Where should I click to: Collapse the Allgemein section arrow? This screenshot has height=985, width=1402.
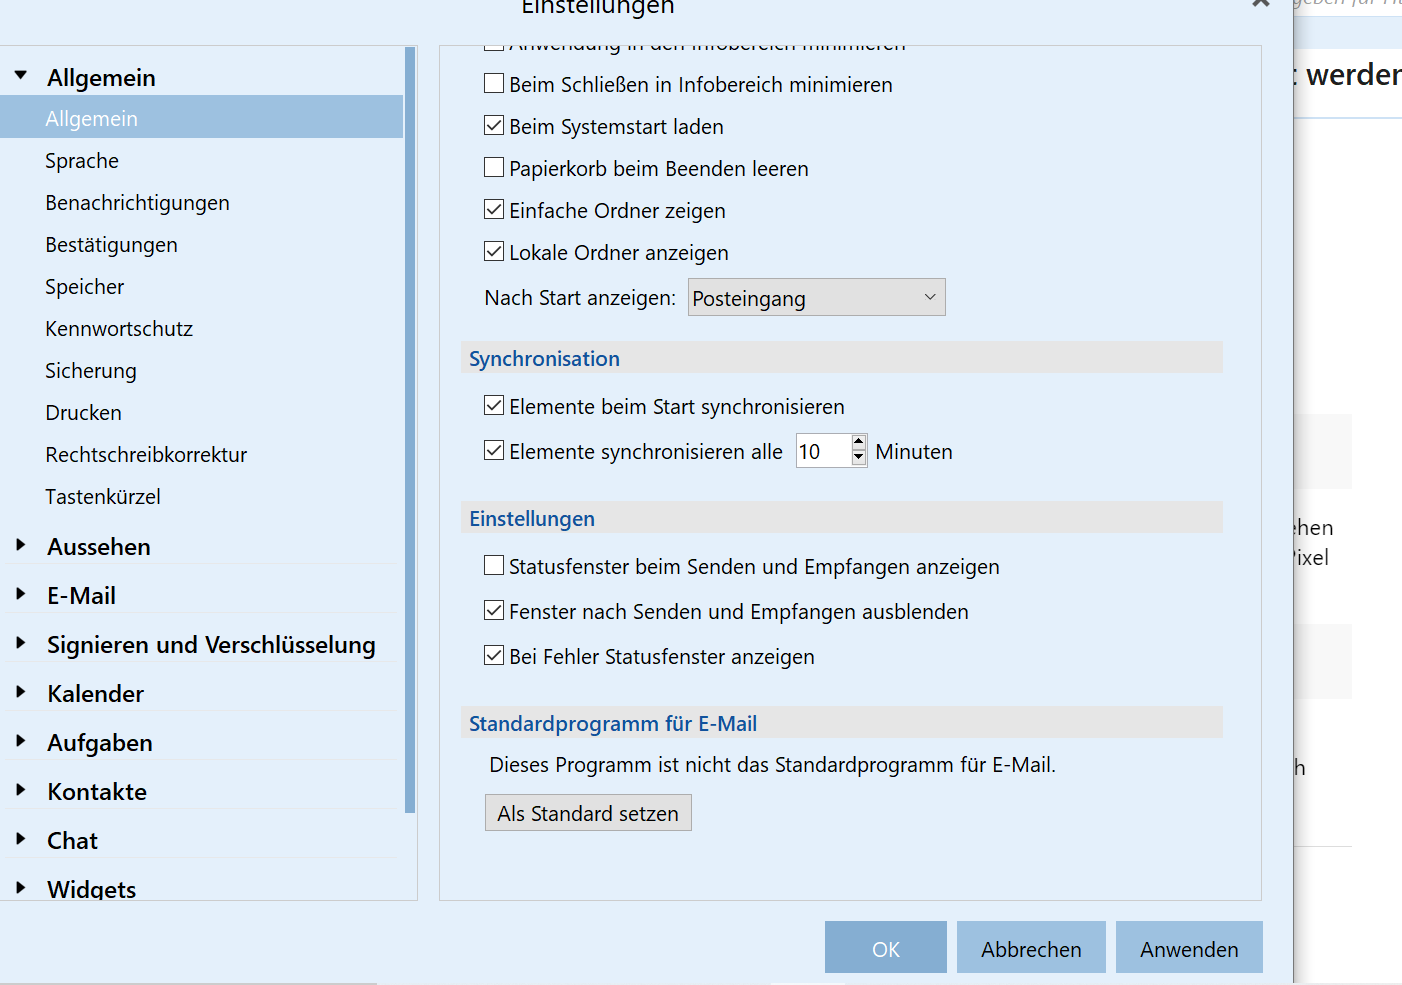[x=21, y=76]
